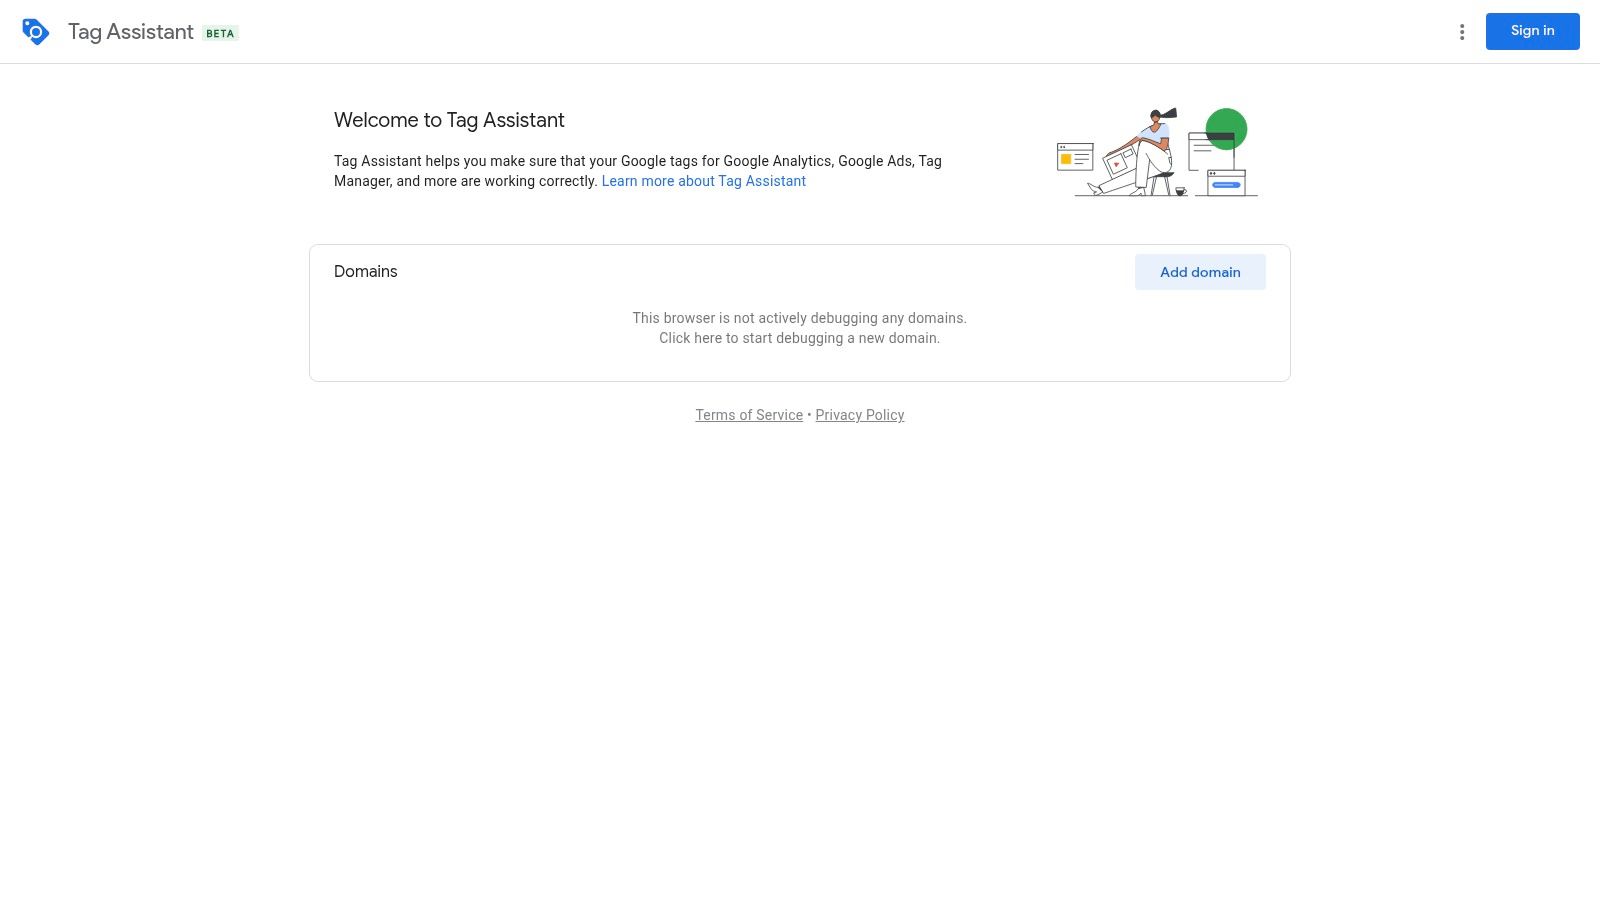
Task: Click 'This browser is not actively debugging' text
Action: tap(800, 318)
